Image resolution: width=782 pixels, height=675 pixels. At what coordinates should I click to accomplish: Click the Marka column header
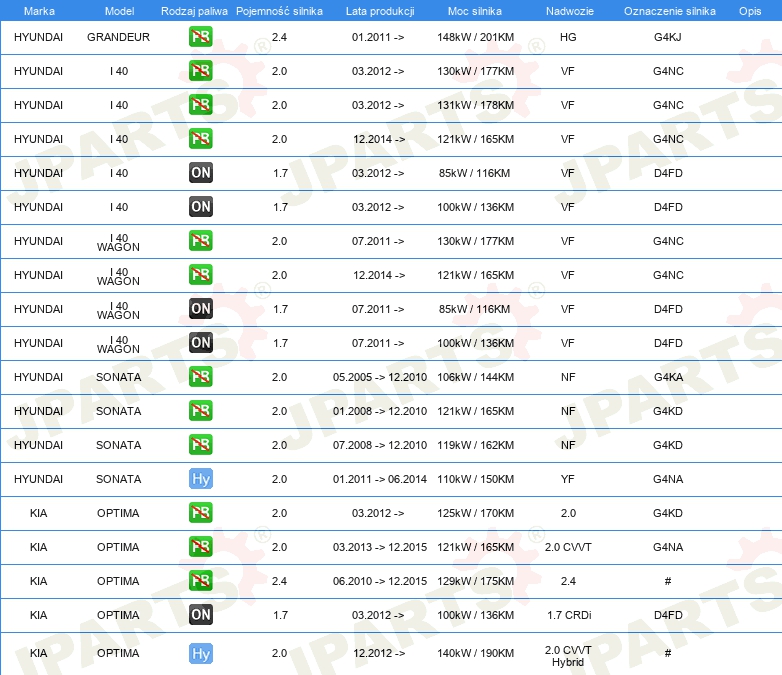pos(39,10)
